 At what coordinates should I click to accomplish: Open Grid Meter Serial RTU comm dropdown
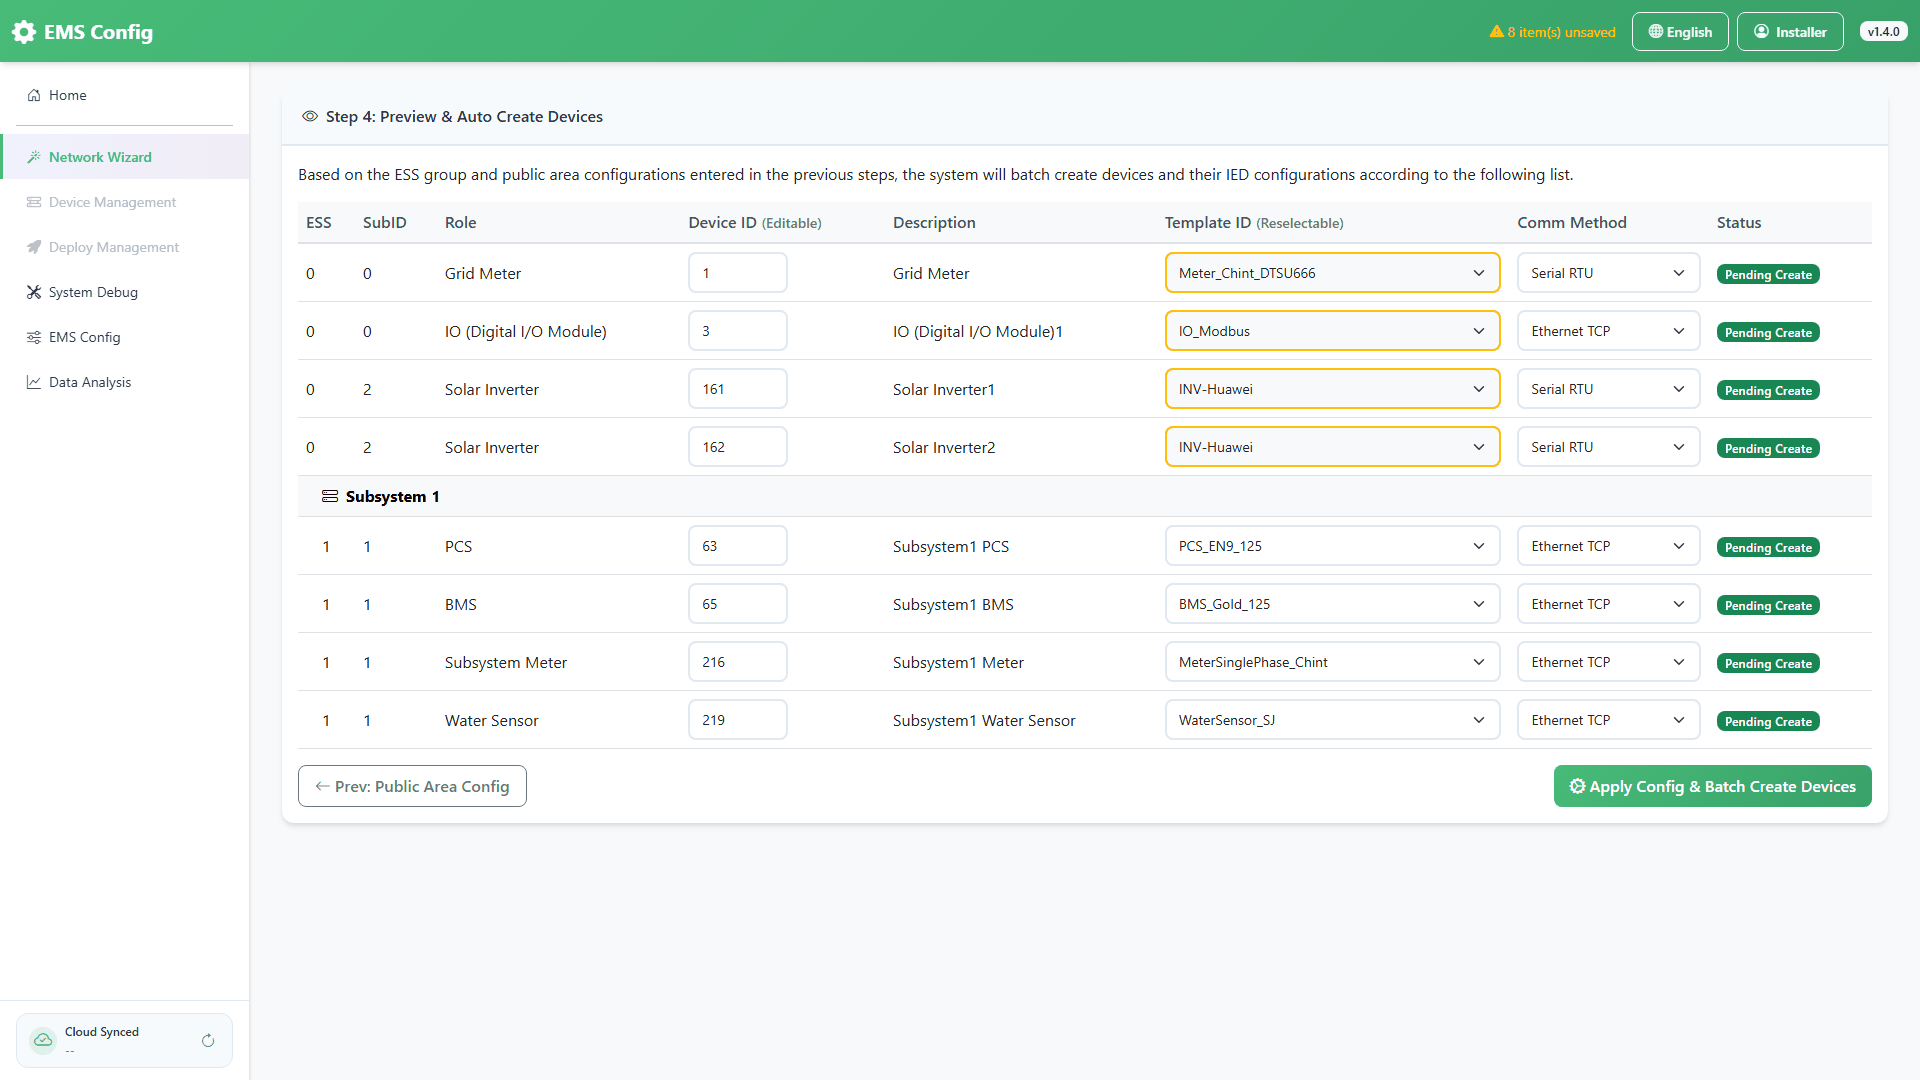(1608, 273)
